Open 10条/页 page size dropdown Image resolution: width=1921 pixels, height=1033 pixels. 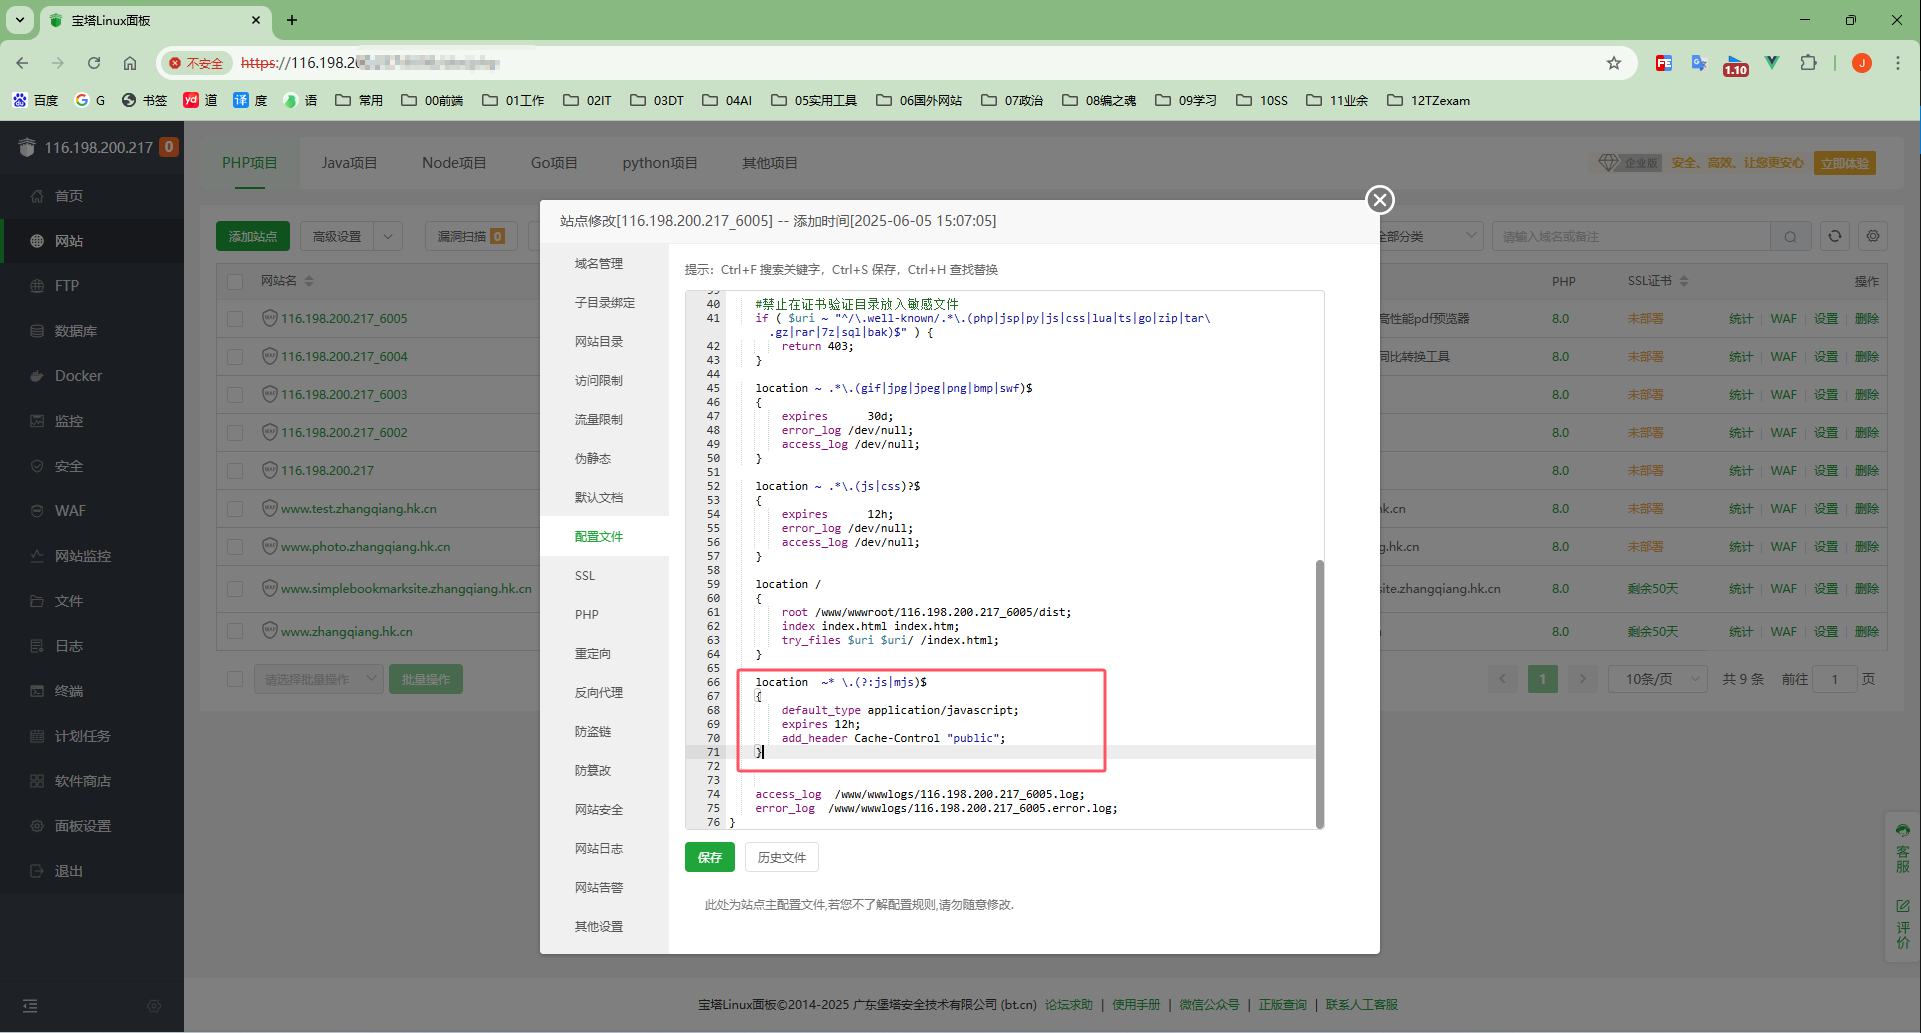point(1658,679)
